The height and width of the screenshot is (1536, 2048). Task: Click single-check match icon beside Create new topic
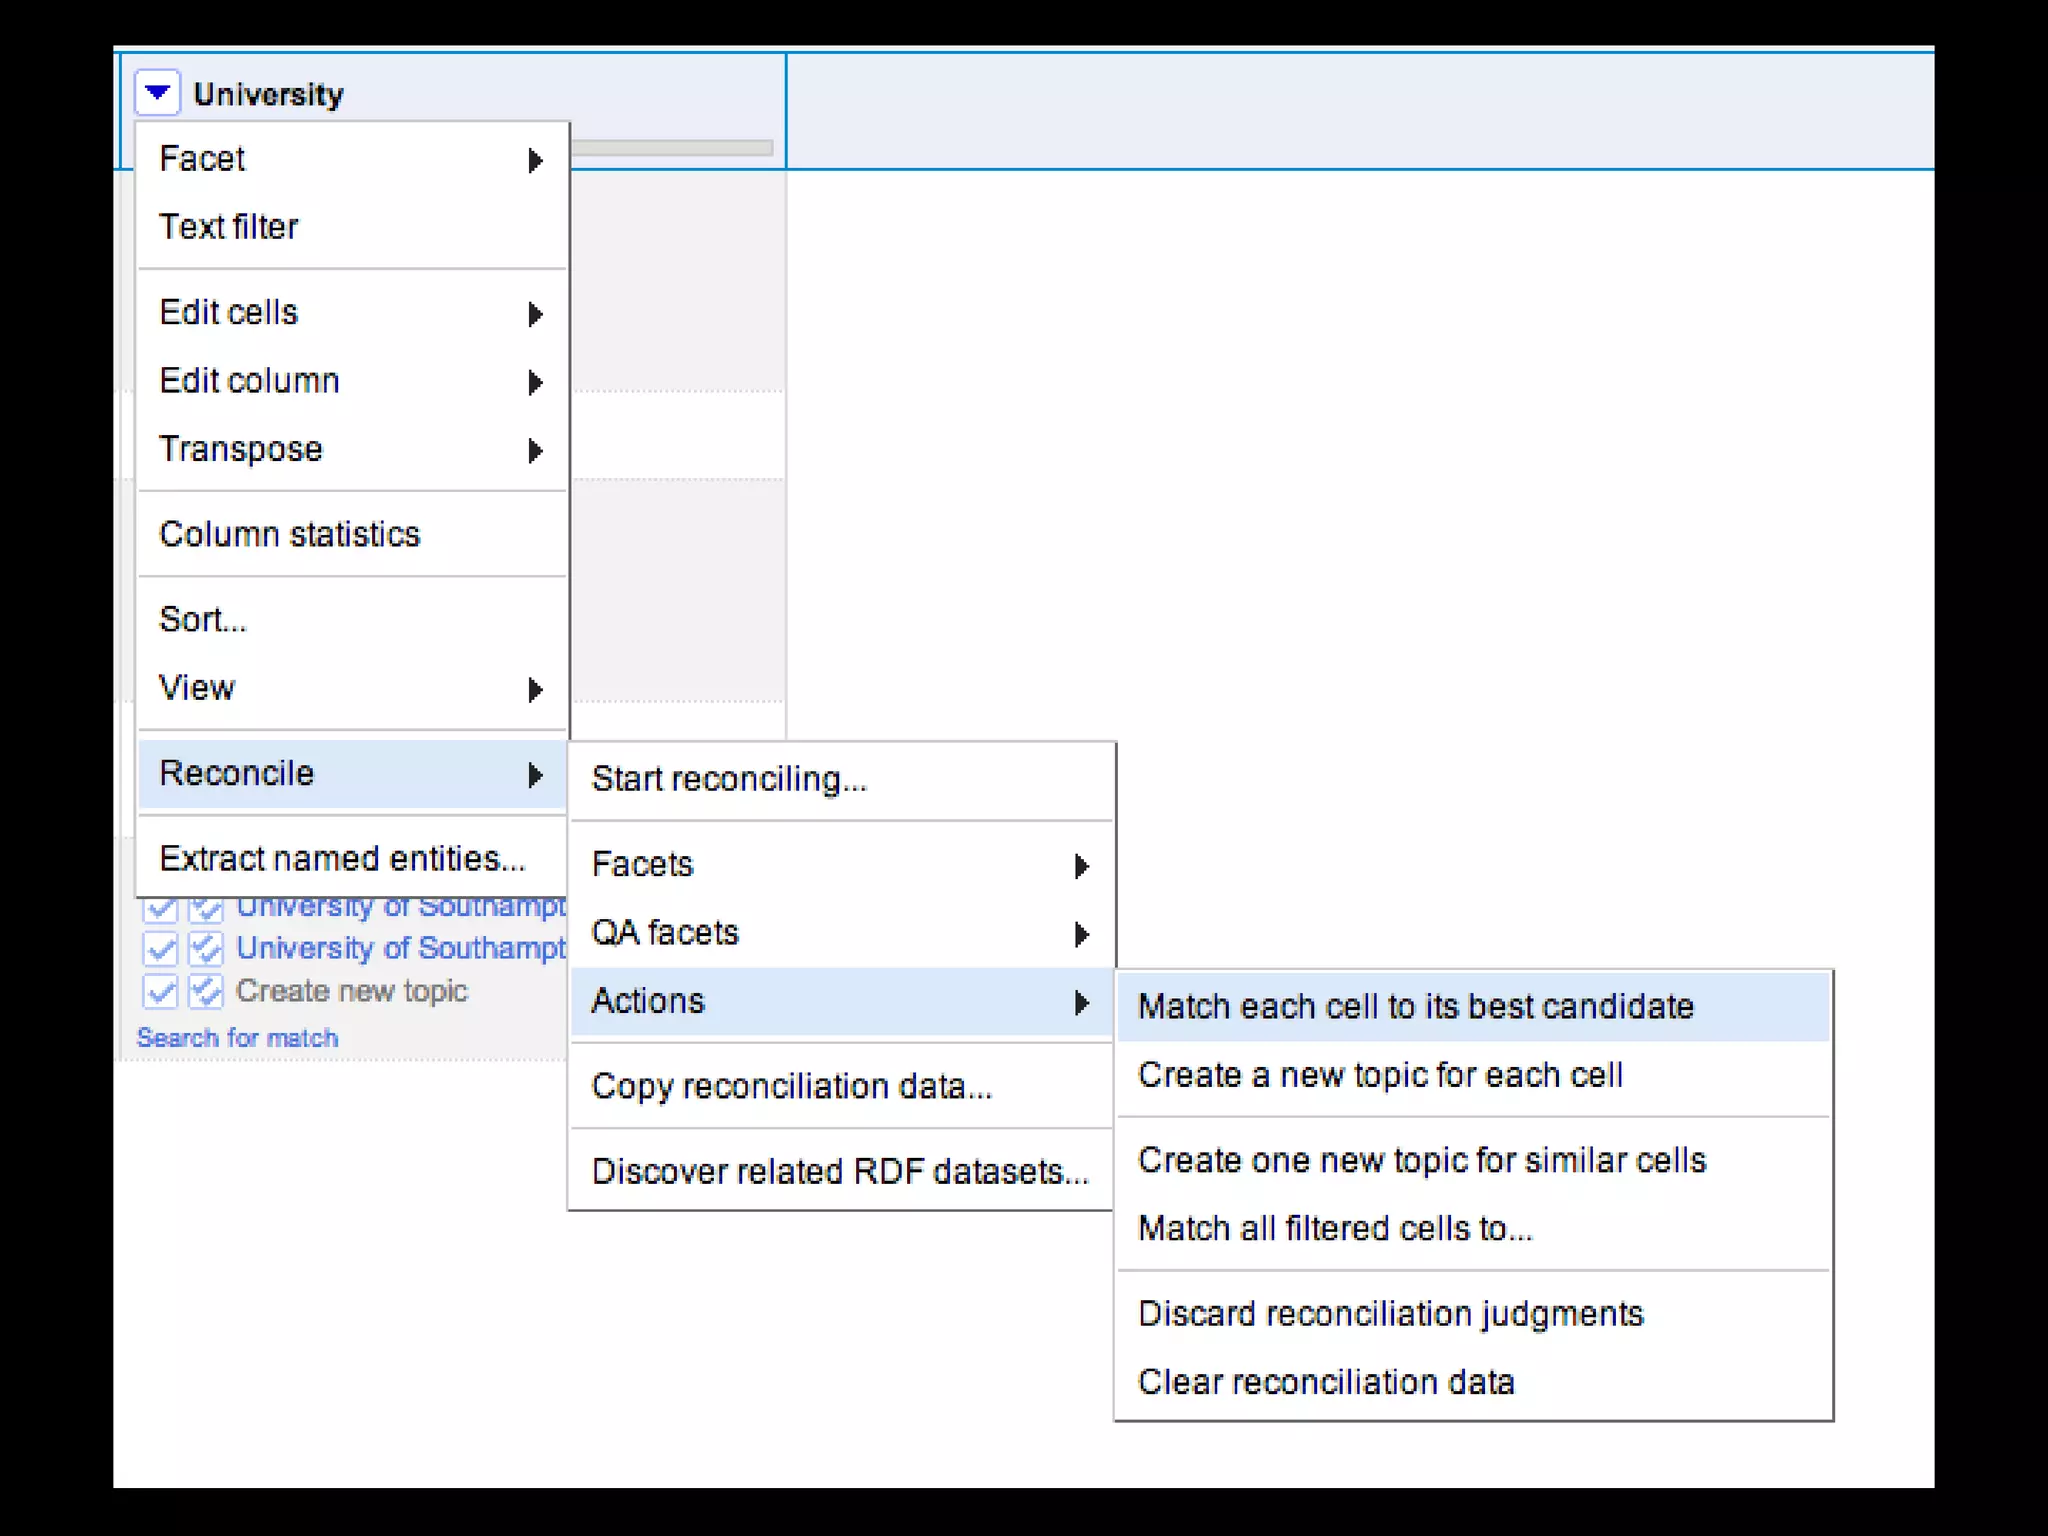[160, 991]
